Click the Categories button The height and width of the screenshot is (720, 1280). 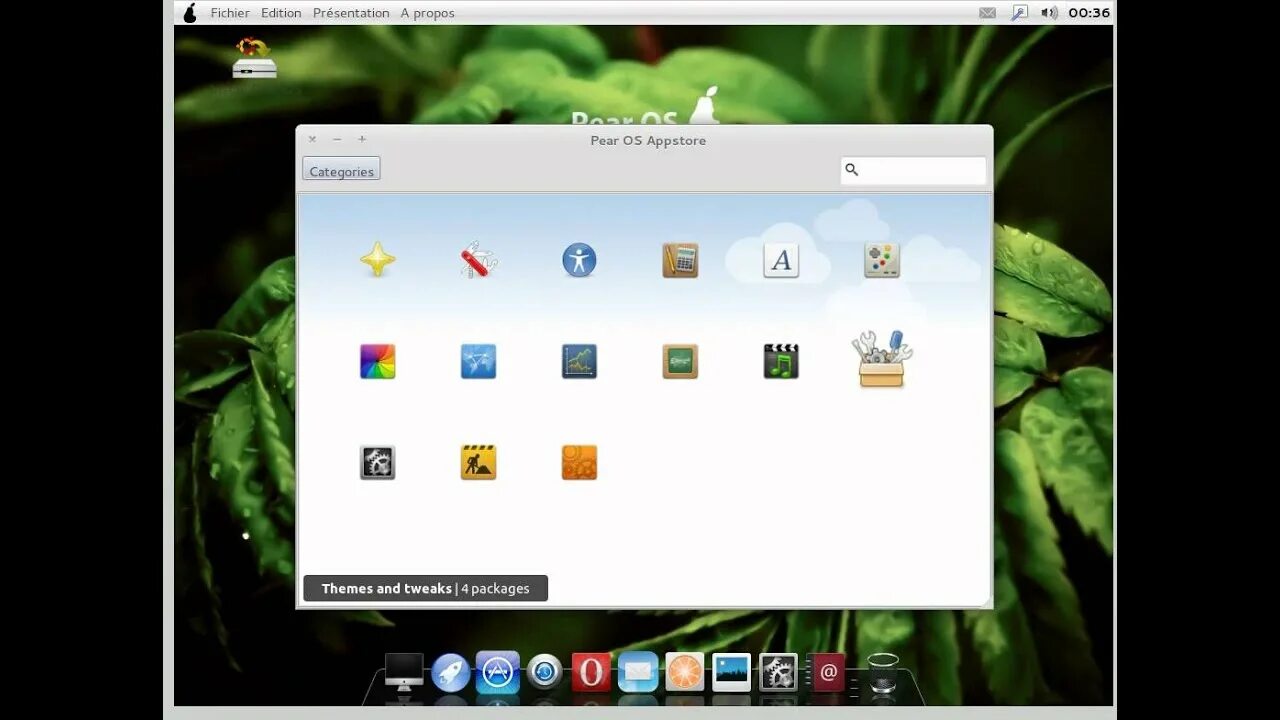click(341, 170)
